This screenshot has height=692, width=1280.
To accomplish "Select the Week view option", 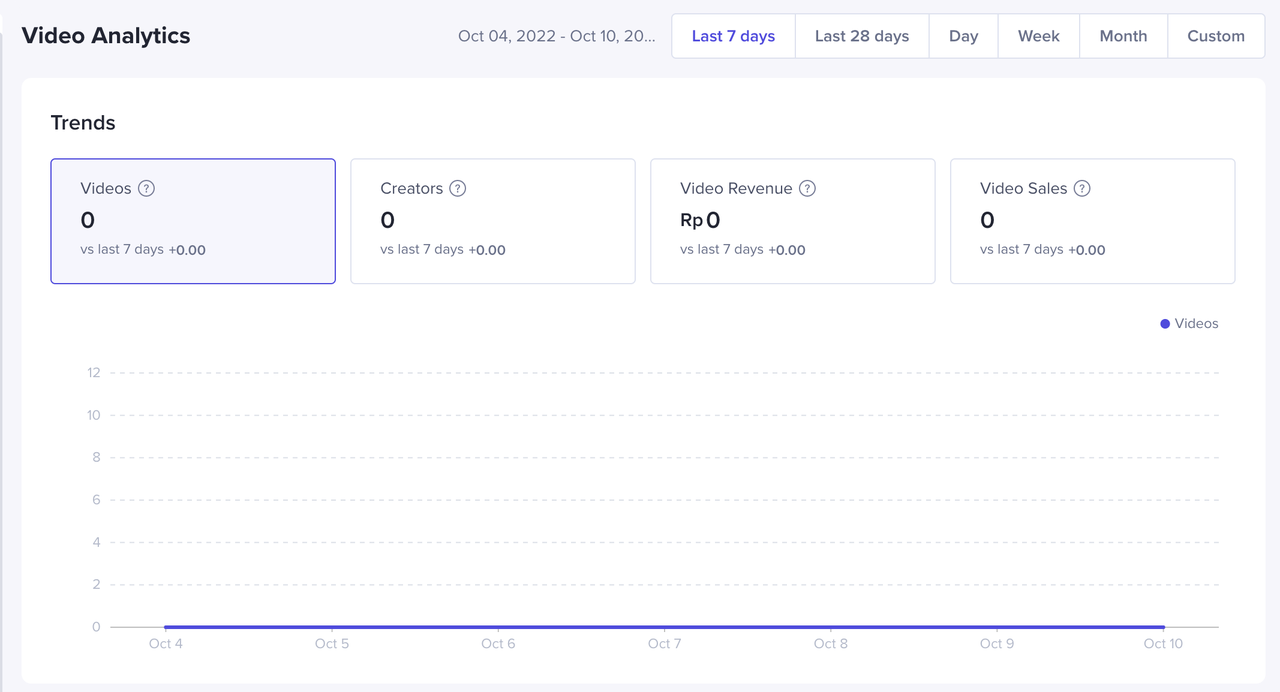I will point(1038,36).
